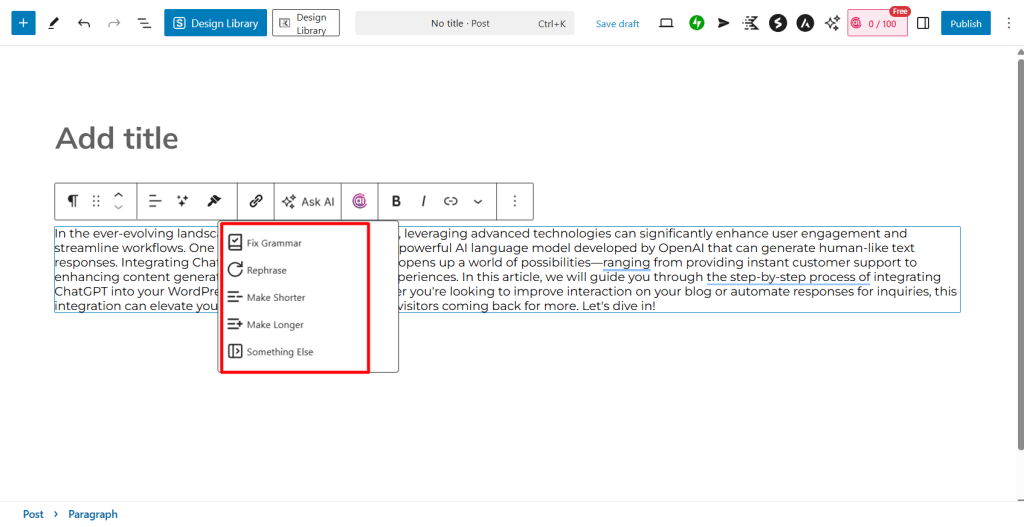The width and height of the screenshot is (1024, 527).
Task: Toggle the settings sidebar panel icon
Action: (923, 23)
